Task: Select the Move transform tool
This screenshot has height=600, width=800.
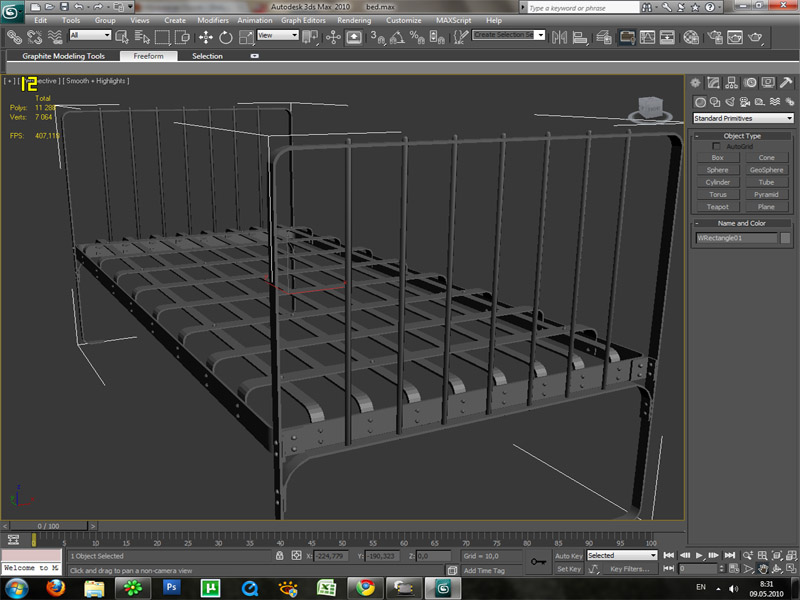Action: (206, 37)
